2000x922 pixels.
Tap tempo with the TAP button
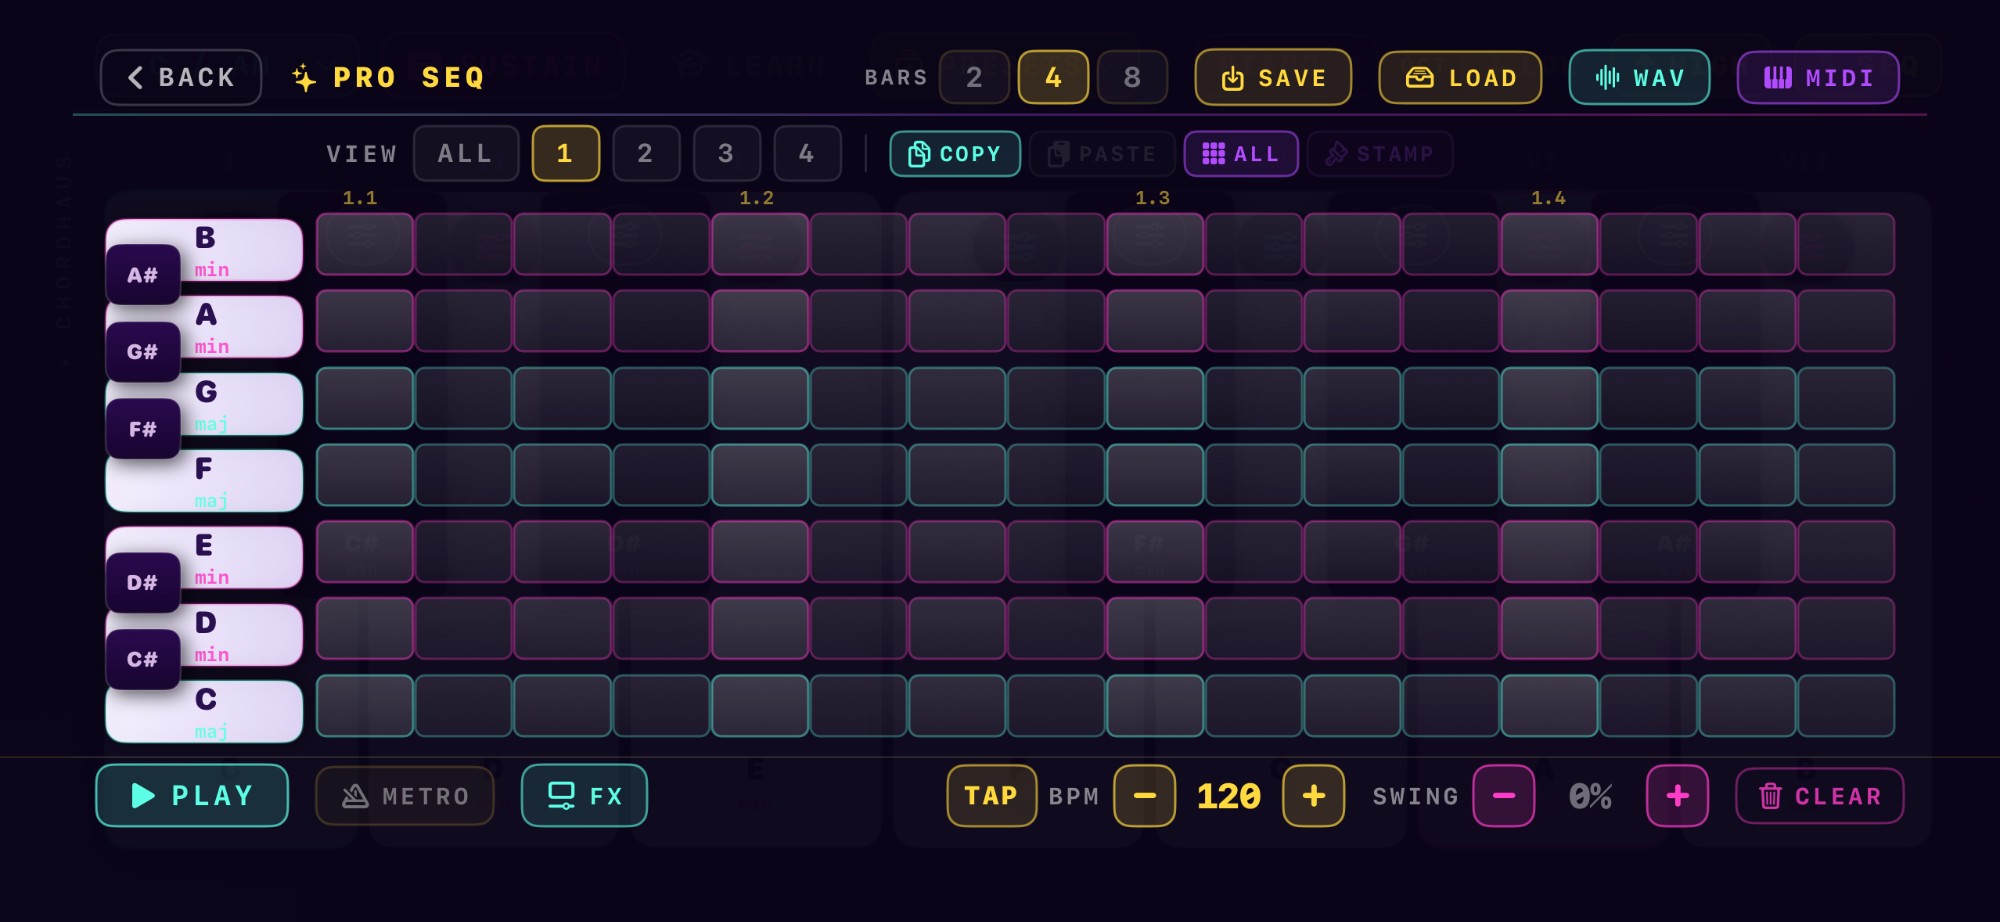tap(991, 795)
